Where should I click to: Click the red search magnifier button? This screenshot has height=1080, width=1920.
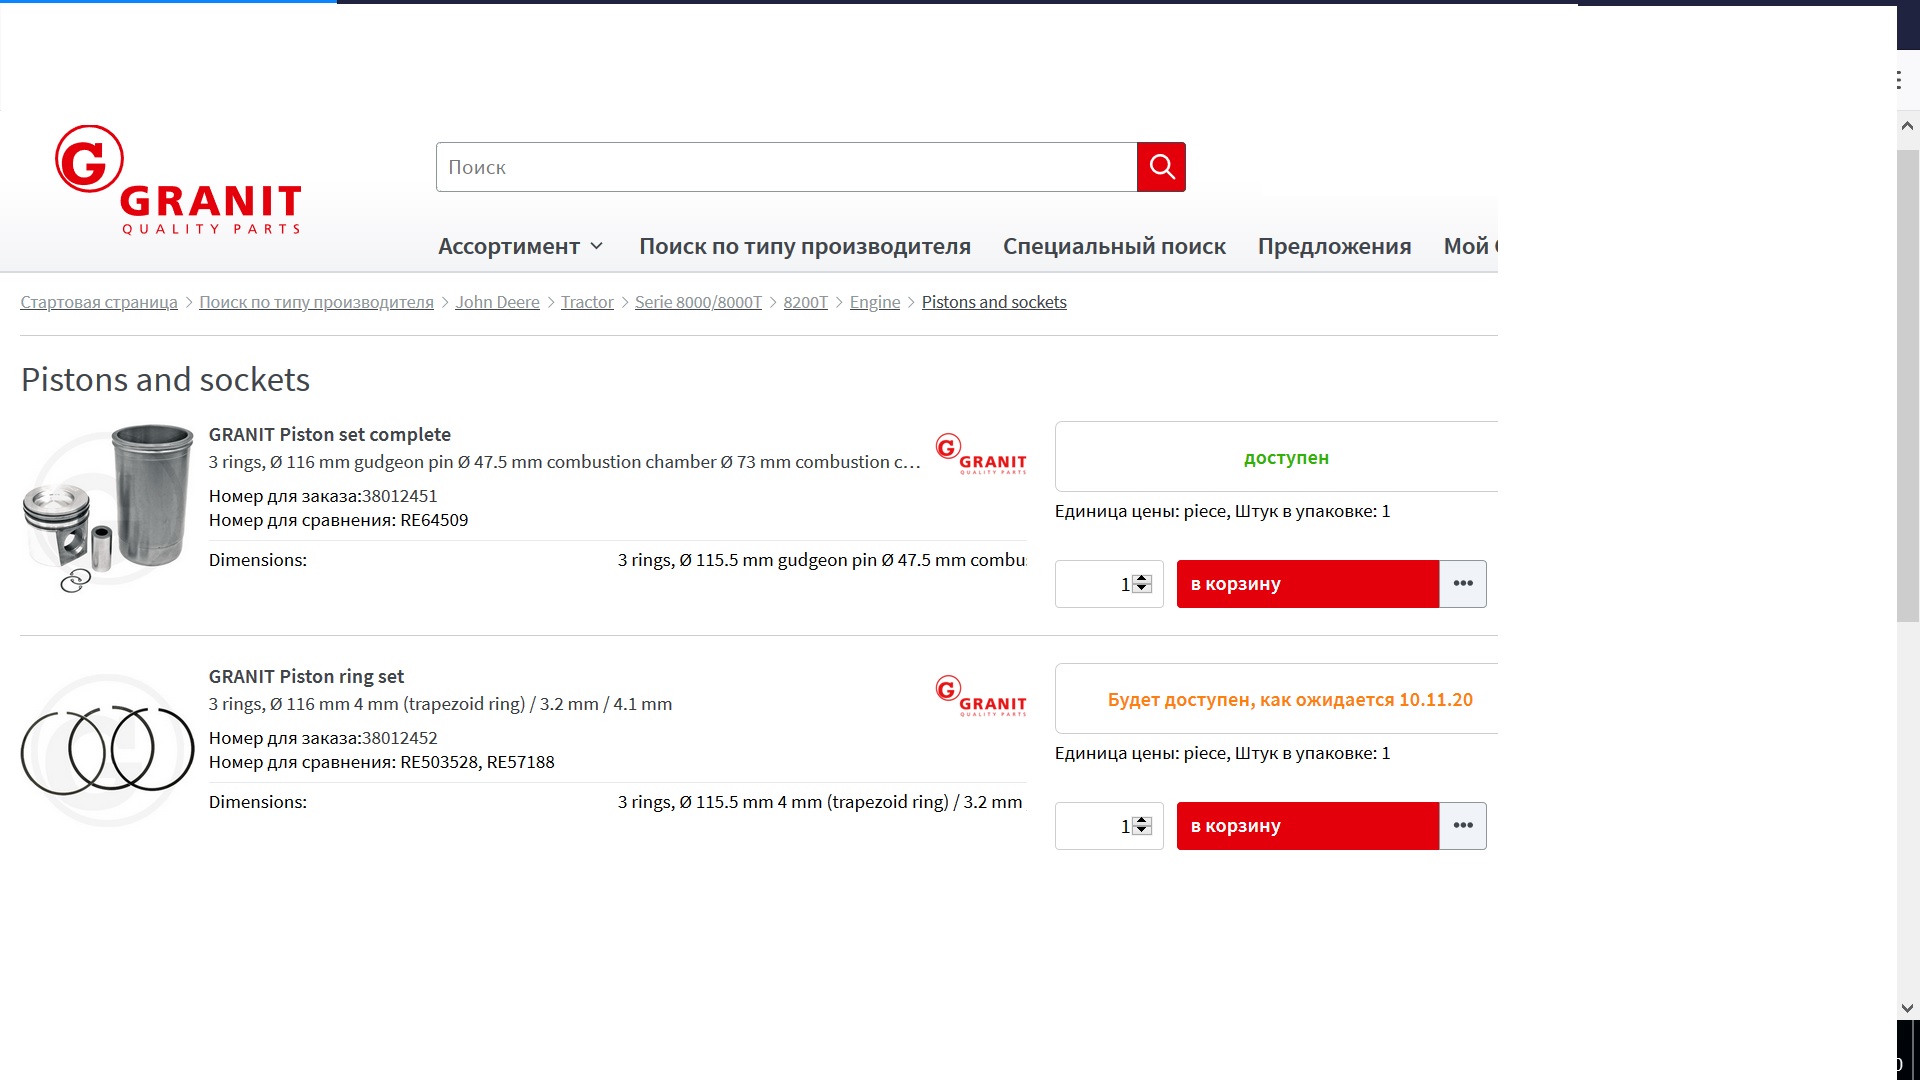[x=1161, y=167]
